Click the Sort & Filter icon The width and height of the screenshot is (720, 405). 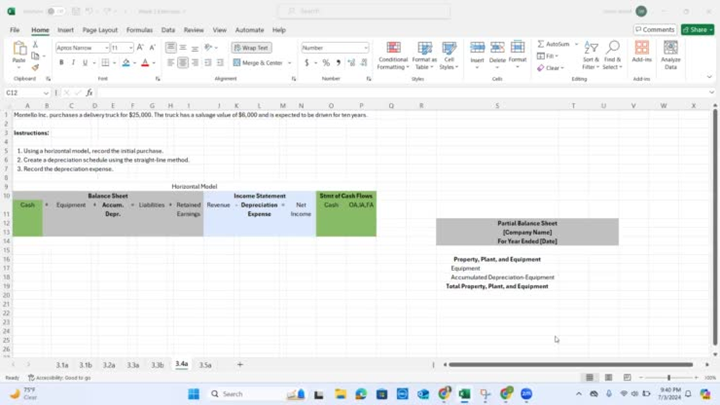click(x=591, y=50)
